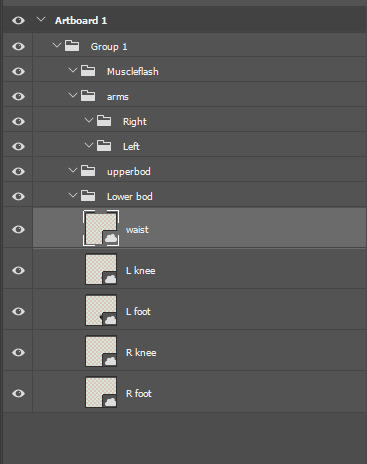The width and height of the screenshot is (367, 464).
Task: Select the Group 1 layer name
Action: [x=109, y=47]
